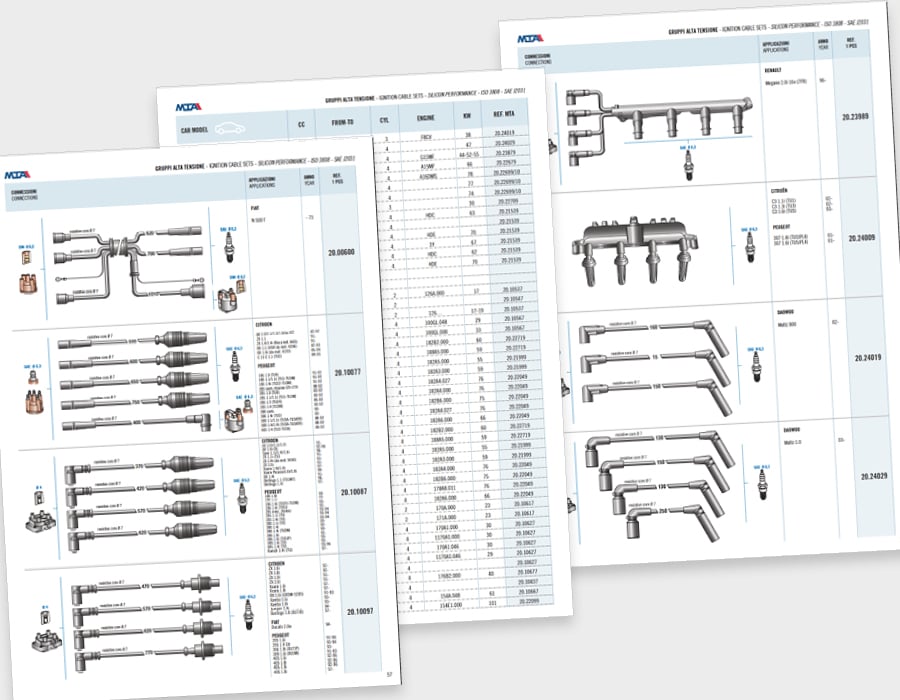The image size is (900, 700).
Task: Click the CYL column header
Action: pos(385,120)
